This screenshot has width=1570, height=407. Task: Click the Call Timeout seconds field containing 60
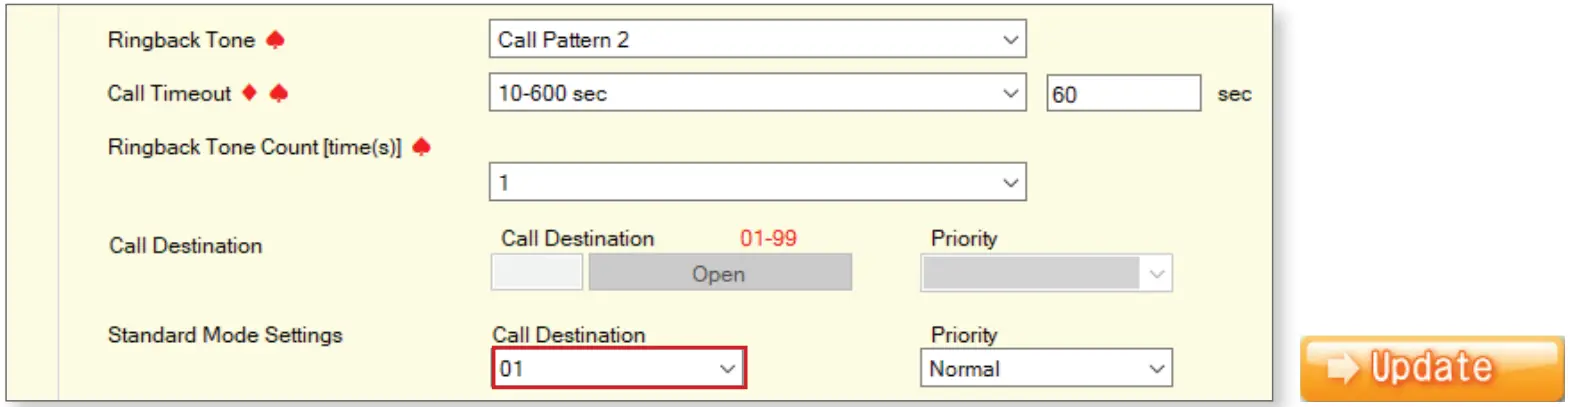click(x=1122, y=94)
